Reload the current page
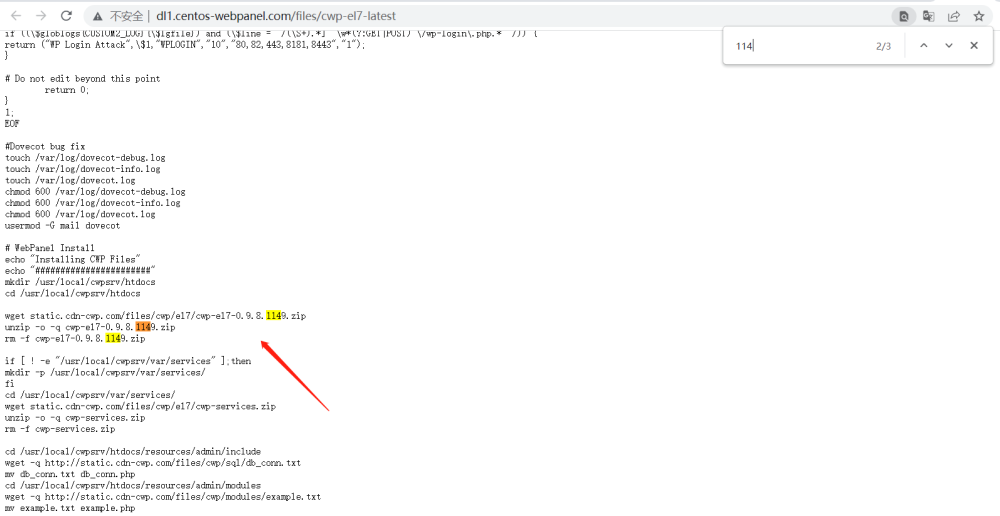Image resolution: width=1000 pixels, height=516 pixels. point(66,16)
